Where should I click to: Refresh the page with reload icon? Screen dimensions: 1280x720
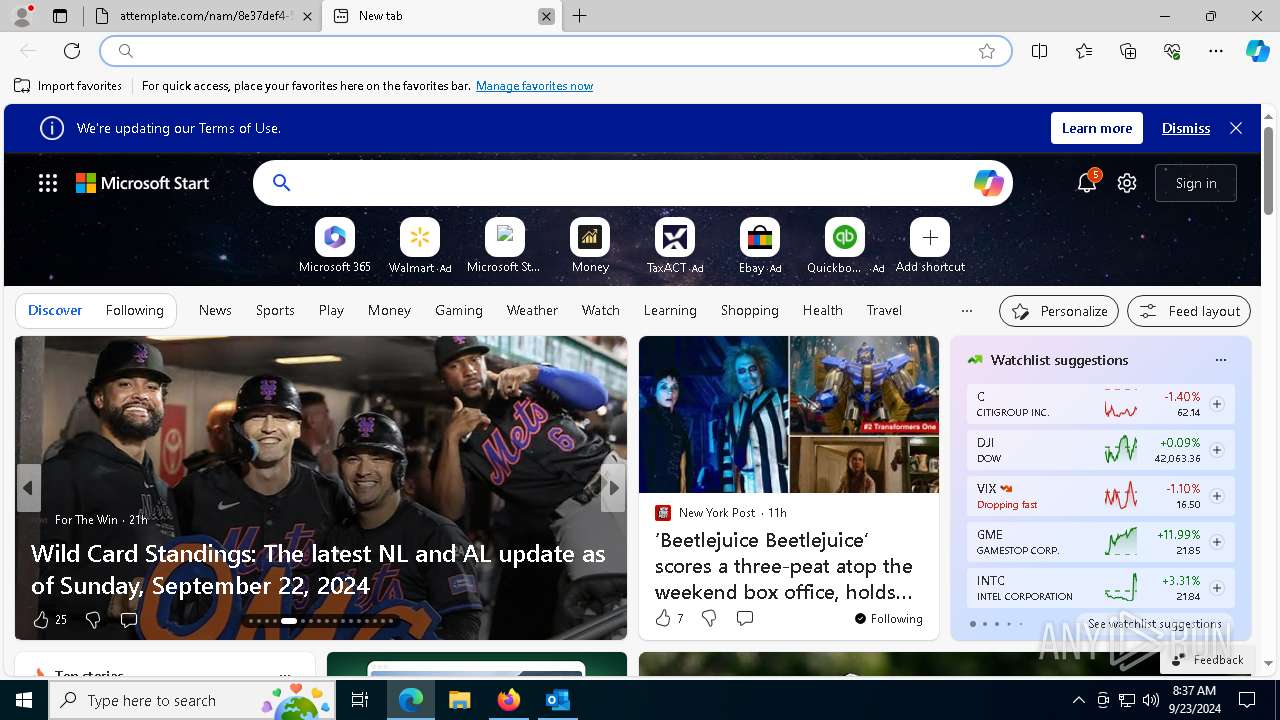(72, 51)
